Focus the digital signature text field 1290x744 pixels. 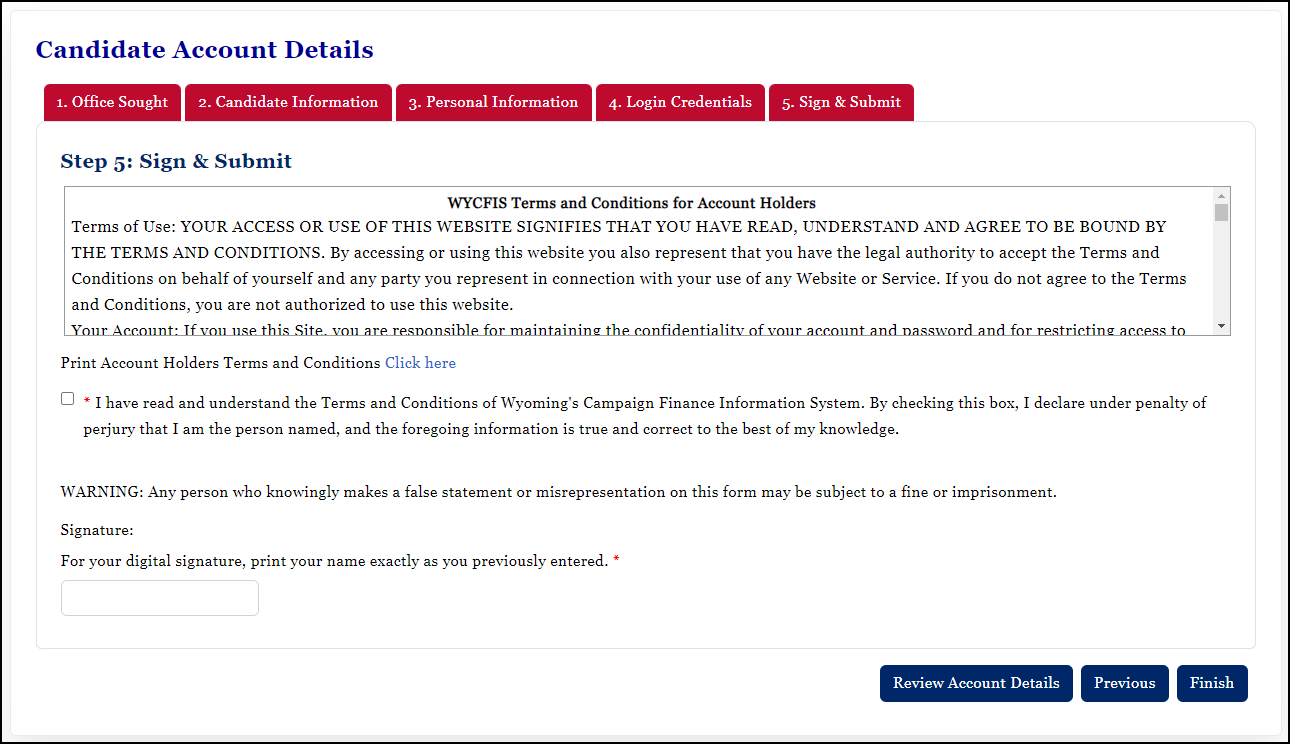160,598
